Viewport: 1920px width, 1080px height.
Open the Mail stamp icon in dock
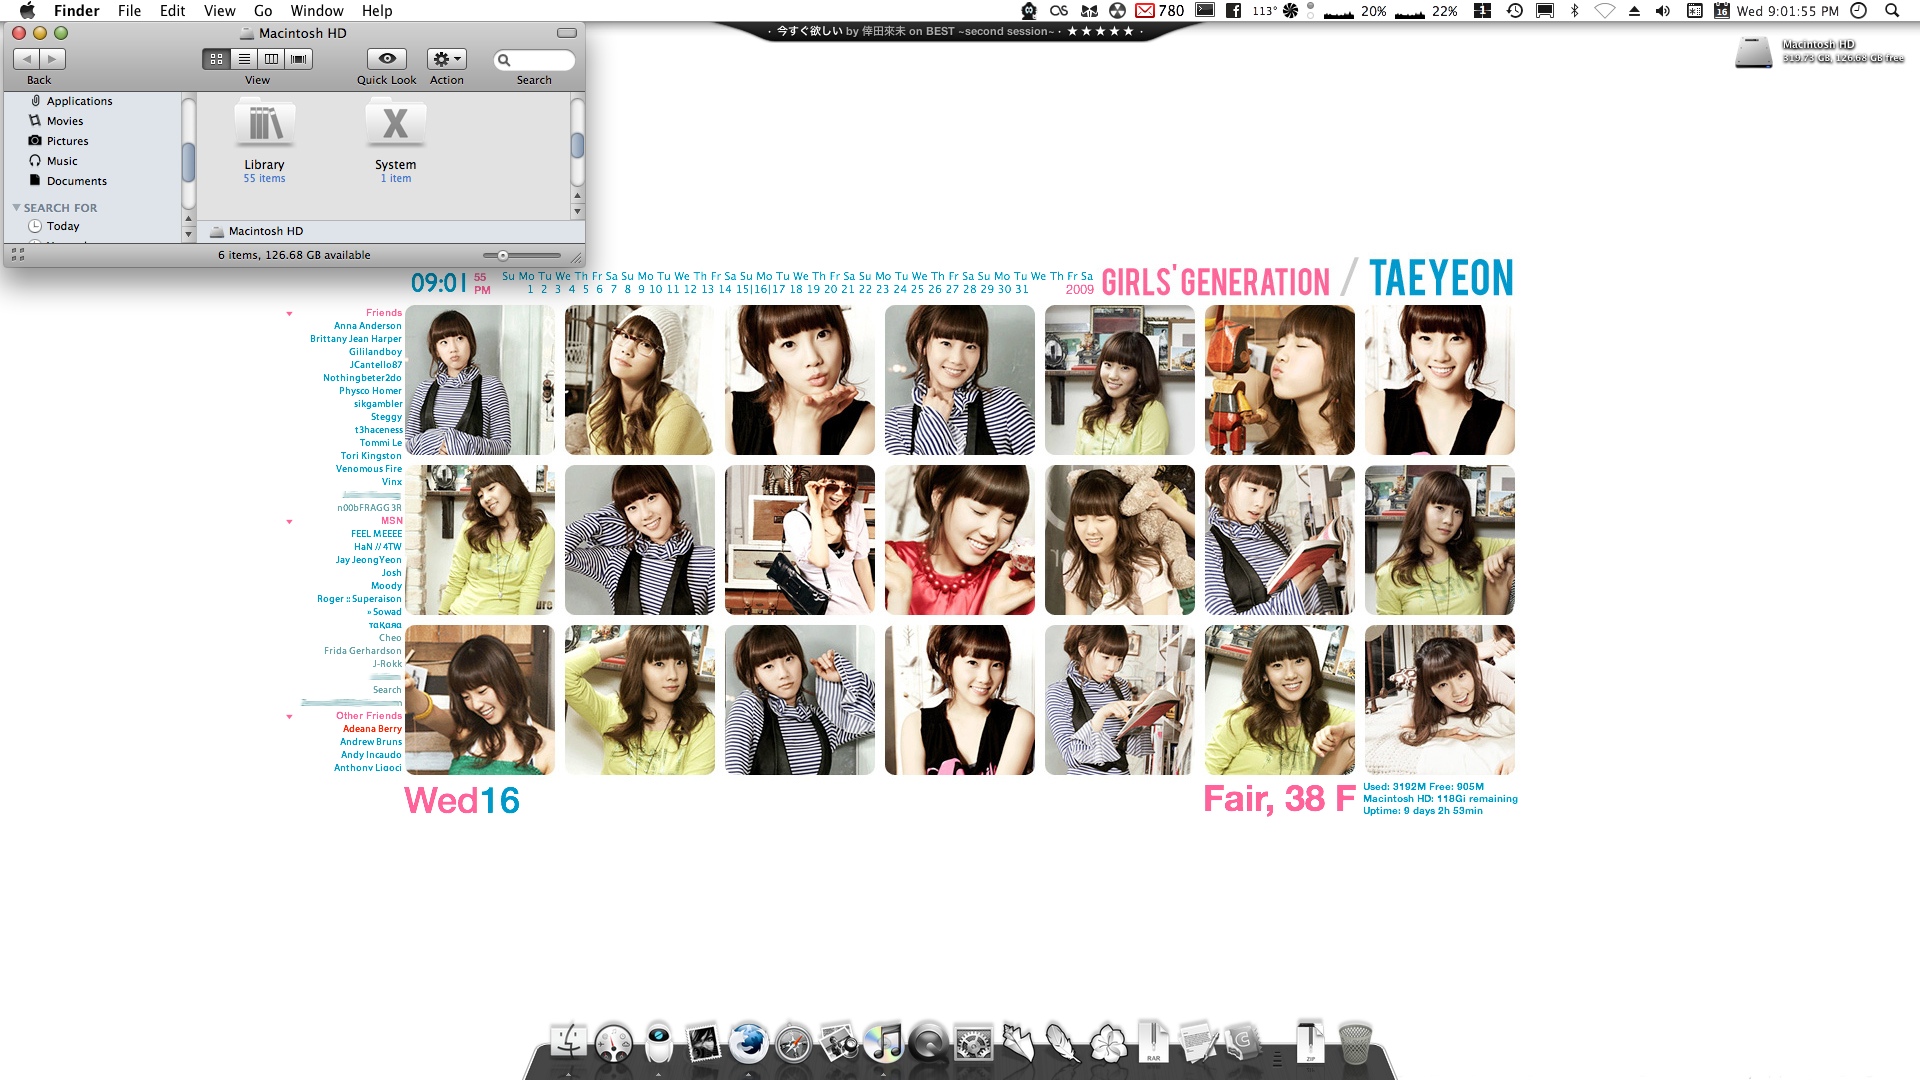704,1044
